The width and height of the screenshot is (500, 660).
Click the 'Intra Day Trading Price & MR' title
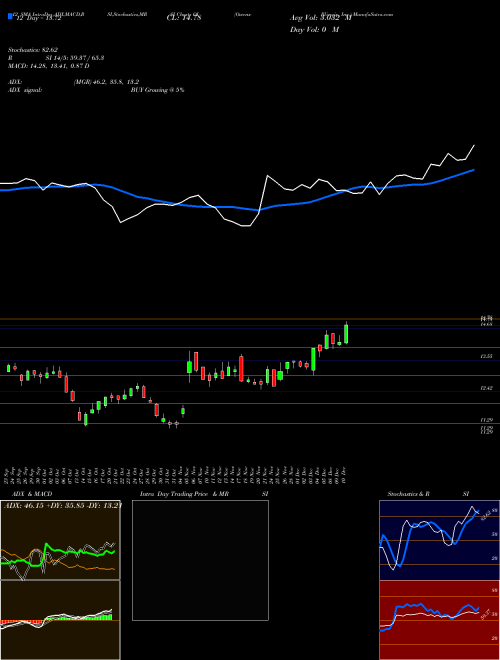tap(184, 494)
